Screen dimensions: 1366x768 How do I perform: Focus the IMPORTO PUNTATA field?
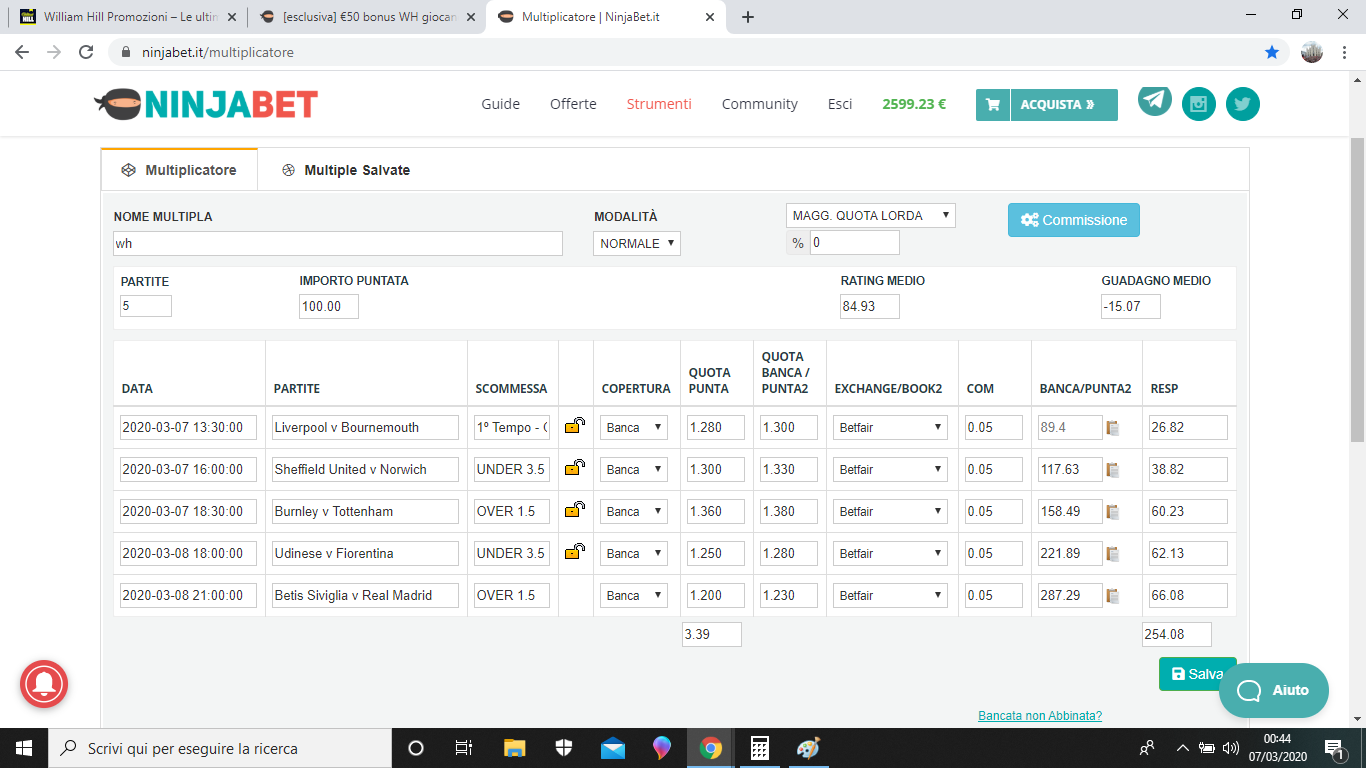329,306
